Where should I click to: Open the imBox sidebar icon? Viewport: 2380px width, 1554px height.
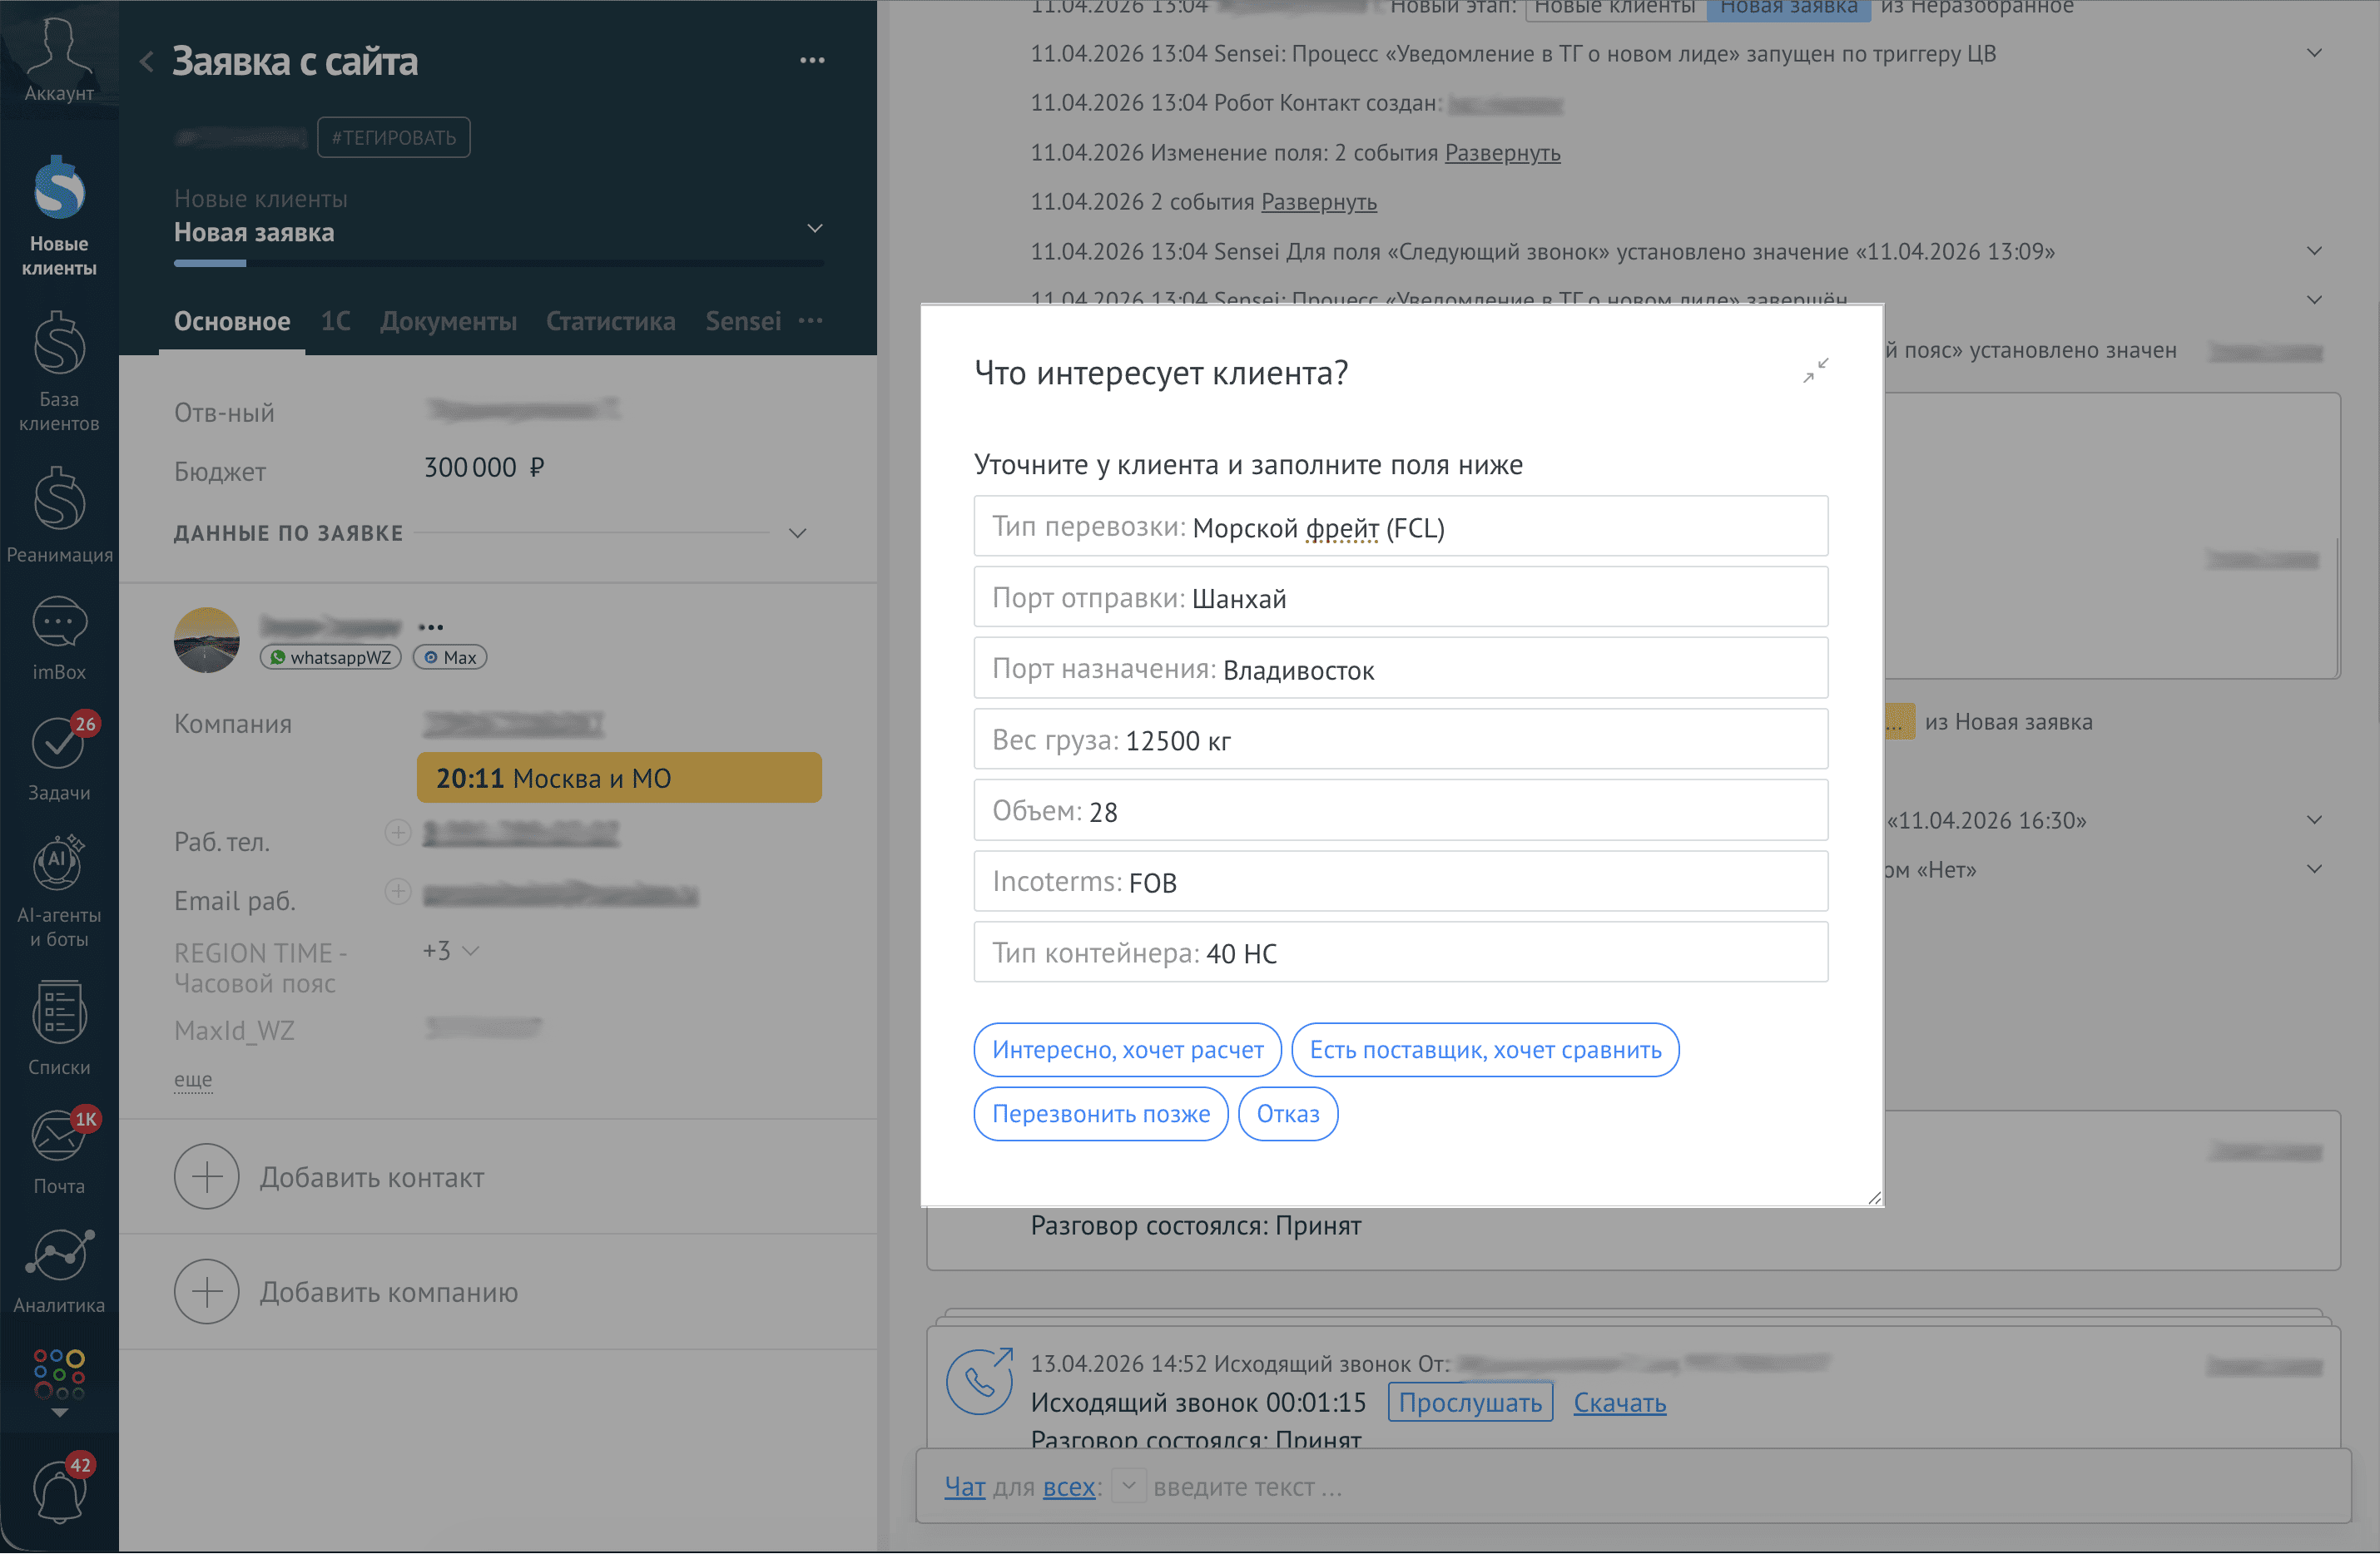59,638
